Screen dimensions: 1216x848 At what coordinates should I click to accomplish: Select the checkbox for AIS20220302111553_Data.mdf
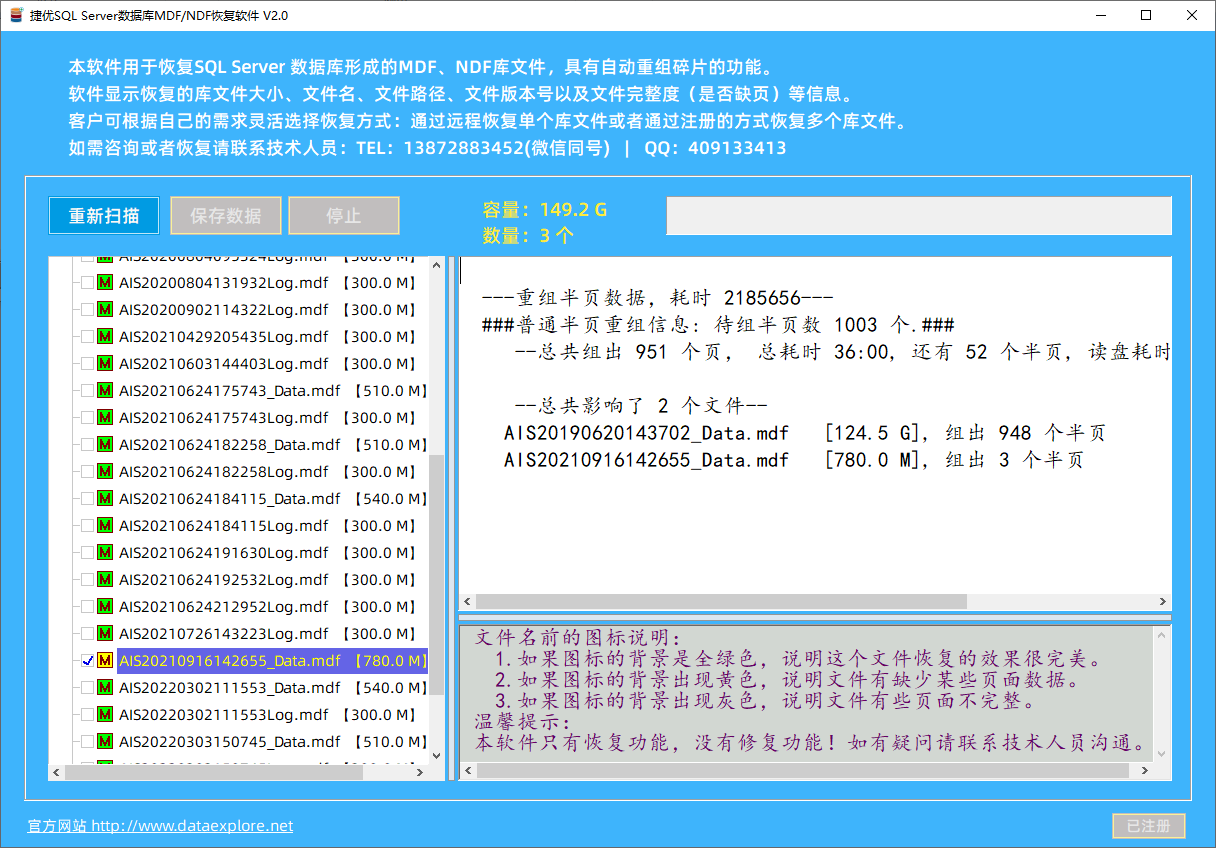click(87, 688)
